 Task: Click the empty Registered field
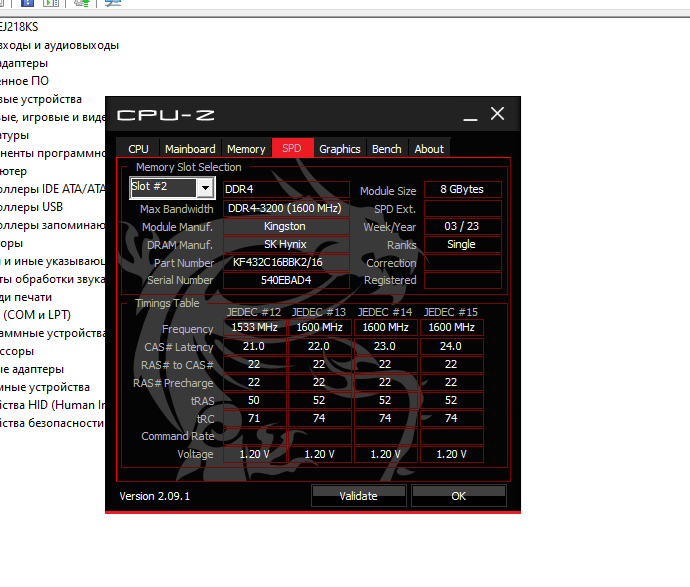[x=463, y=280]
